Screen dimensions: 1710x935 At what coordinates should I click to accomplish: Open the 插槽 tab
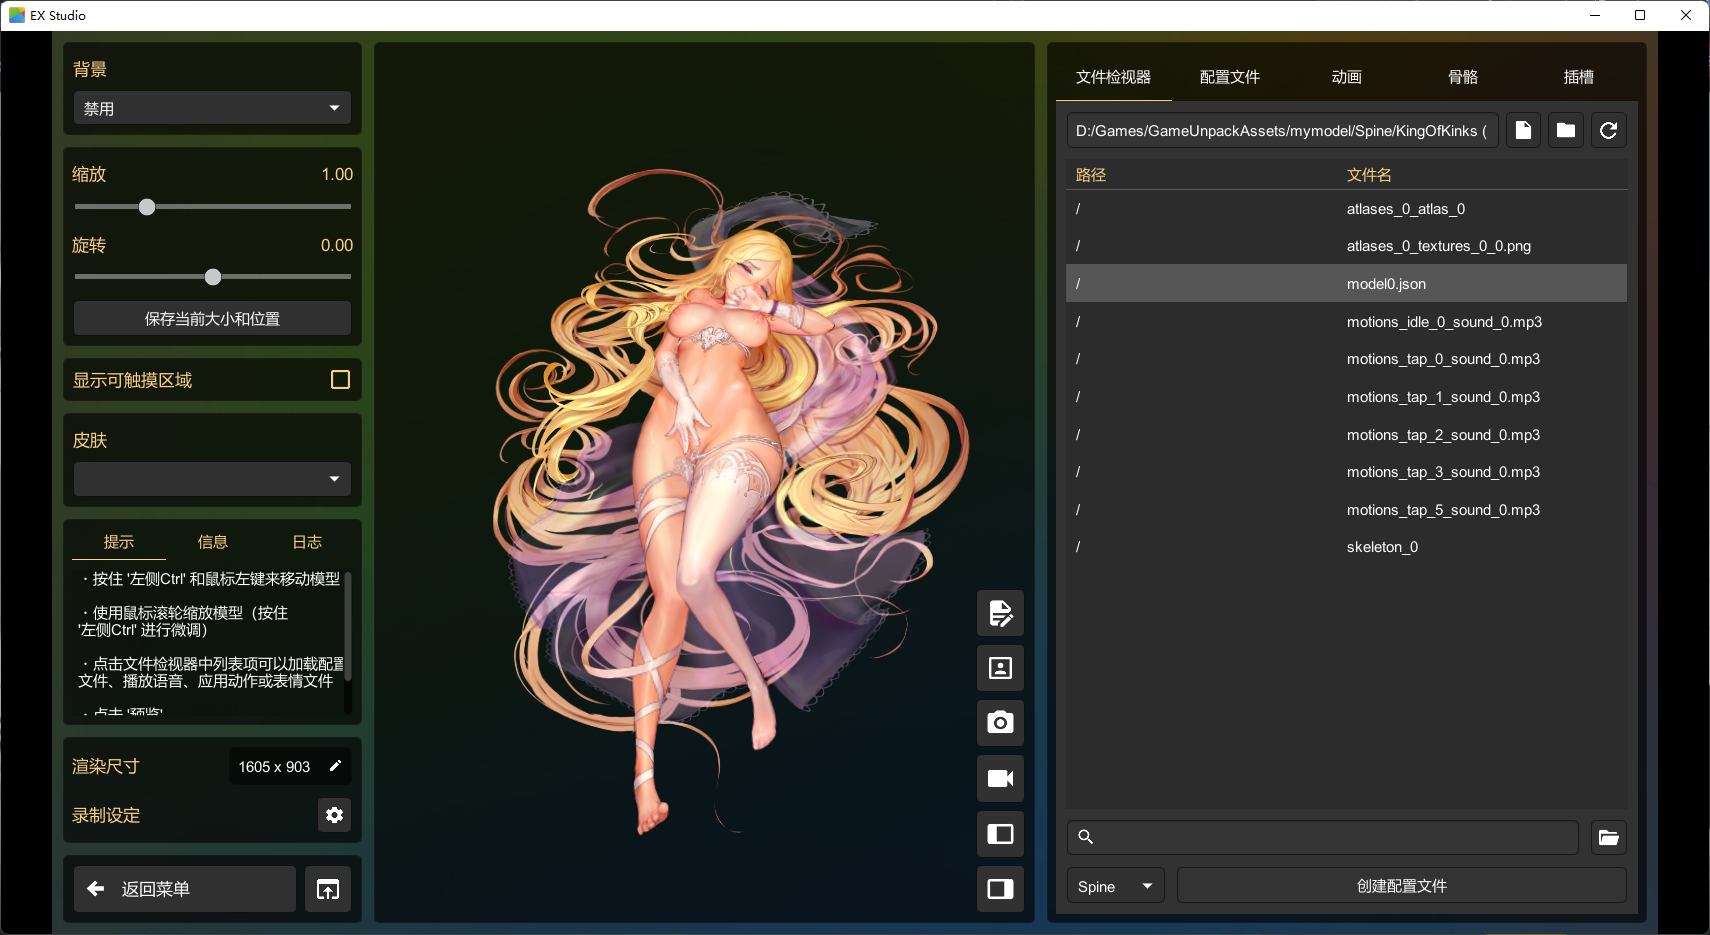1579,77
